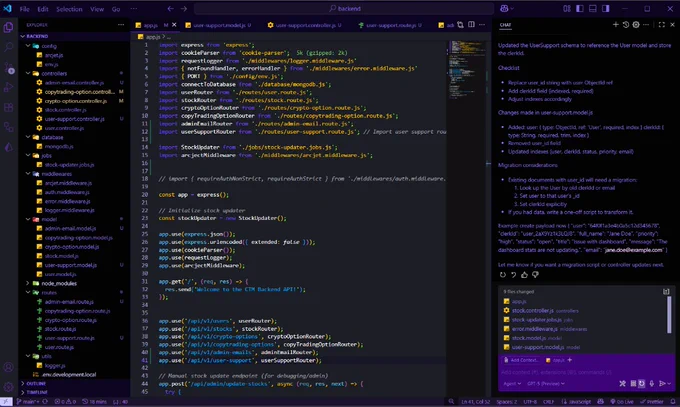Viewport: 680px width, 407px height.
Task: Toggle the bottom panel visibility
Action: coord(592,8)
